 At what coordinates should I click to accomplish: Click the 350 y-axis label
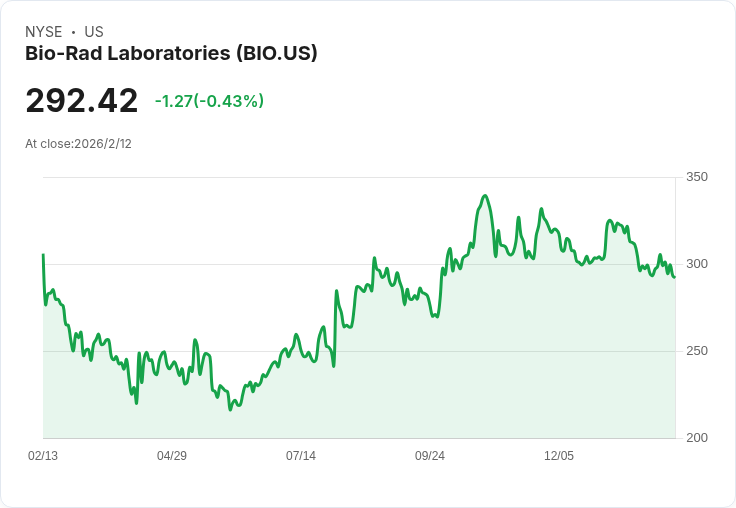tap(697, 177)
